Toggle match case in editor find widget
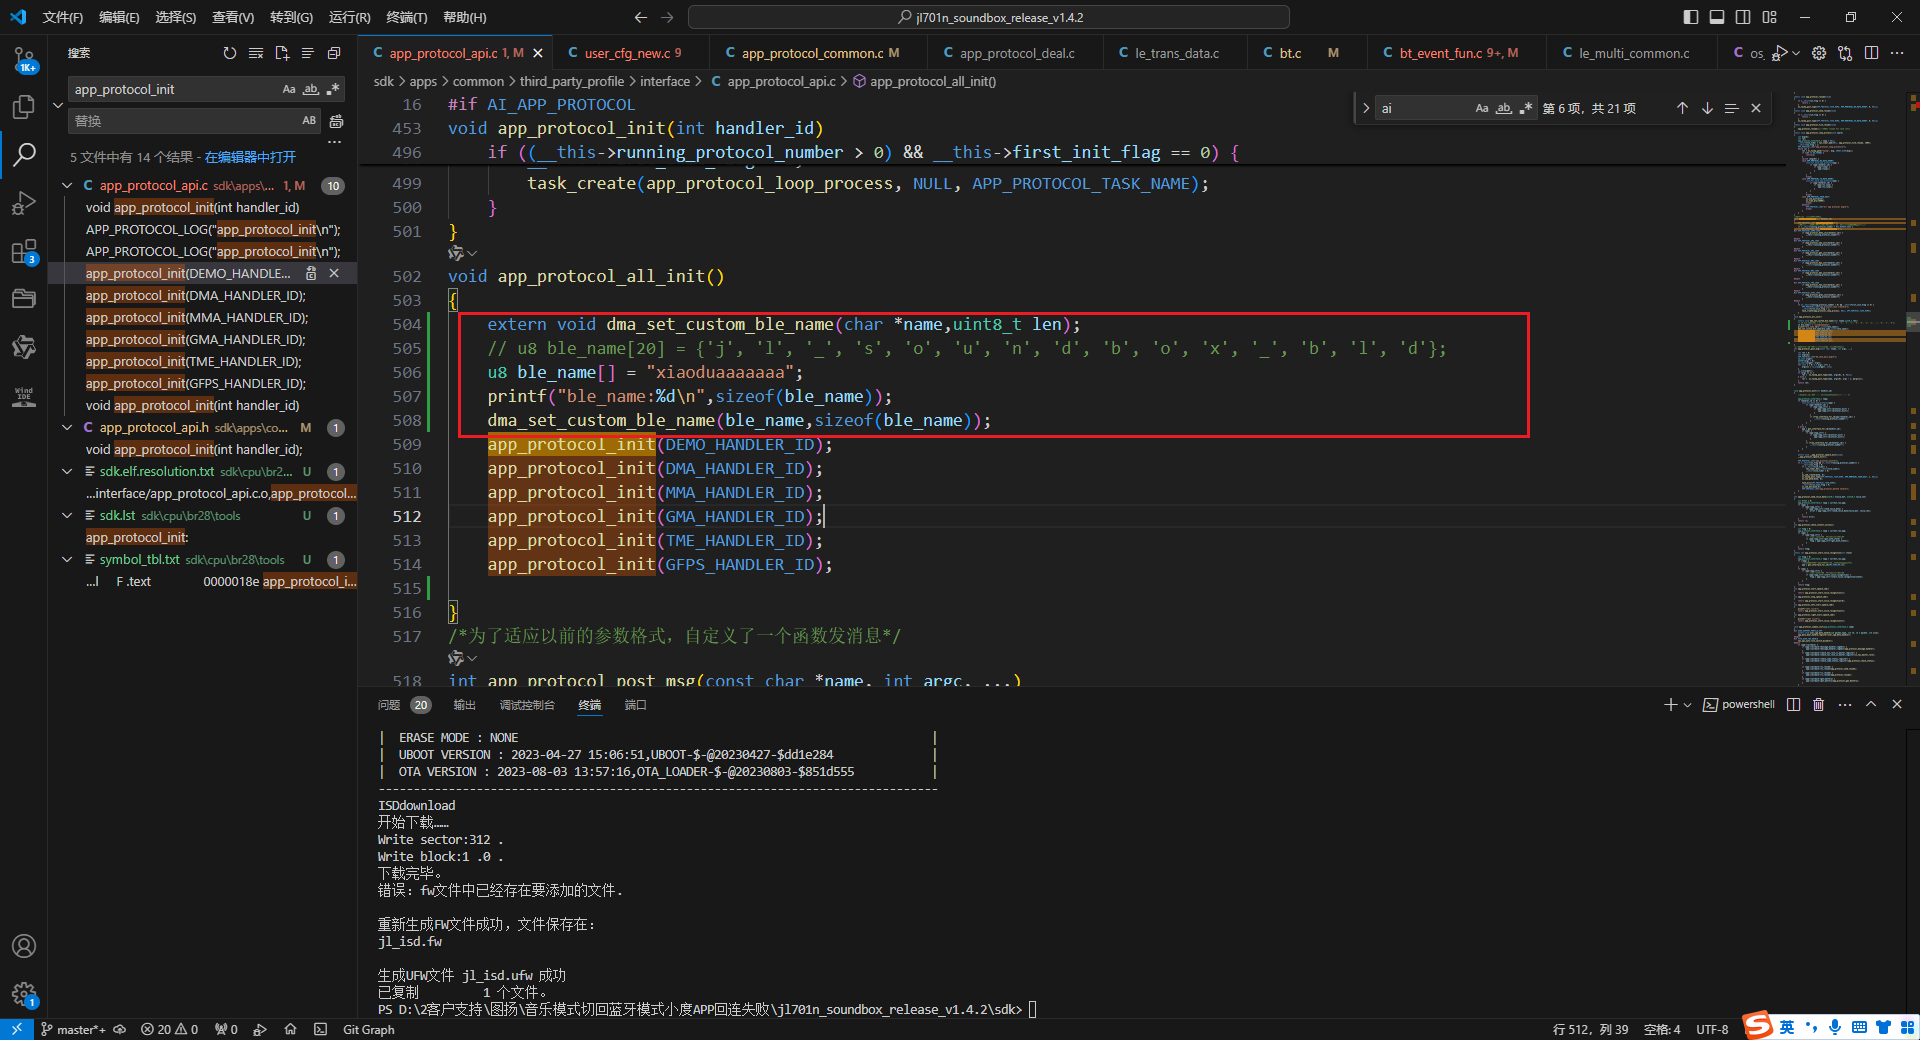This screenshot has width=1920, height=1040. click(1482, 108)
